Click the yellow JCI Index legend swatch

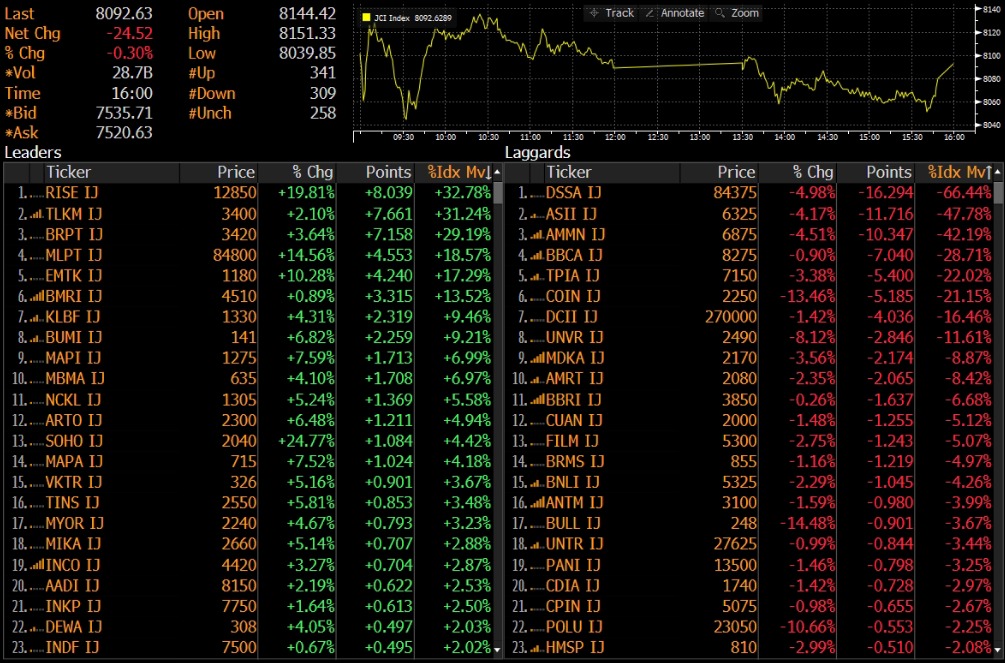coord(366,18)
